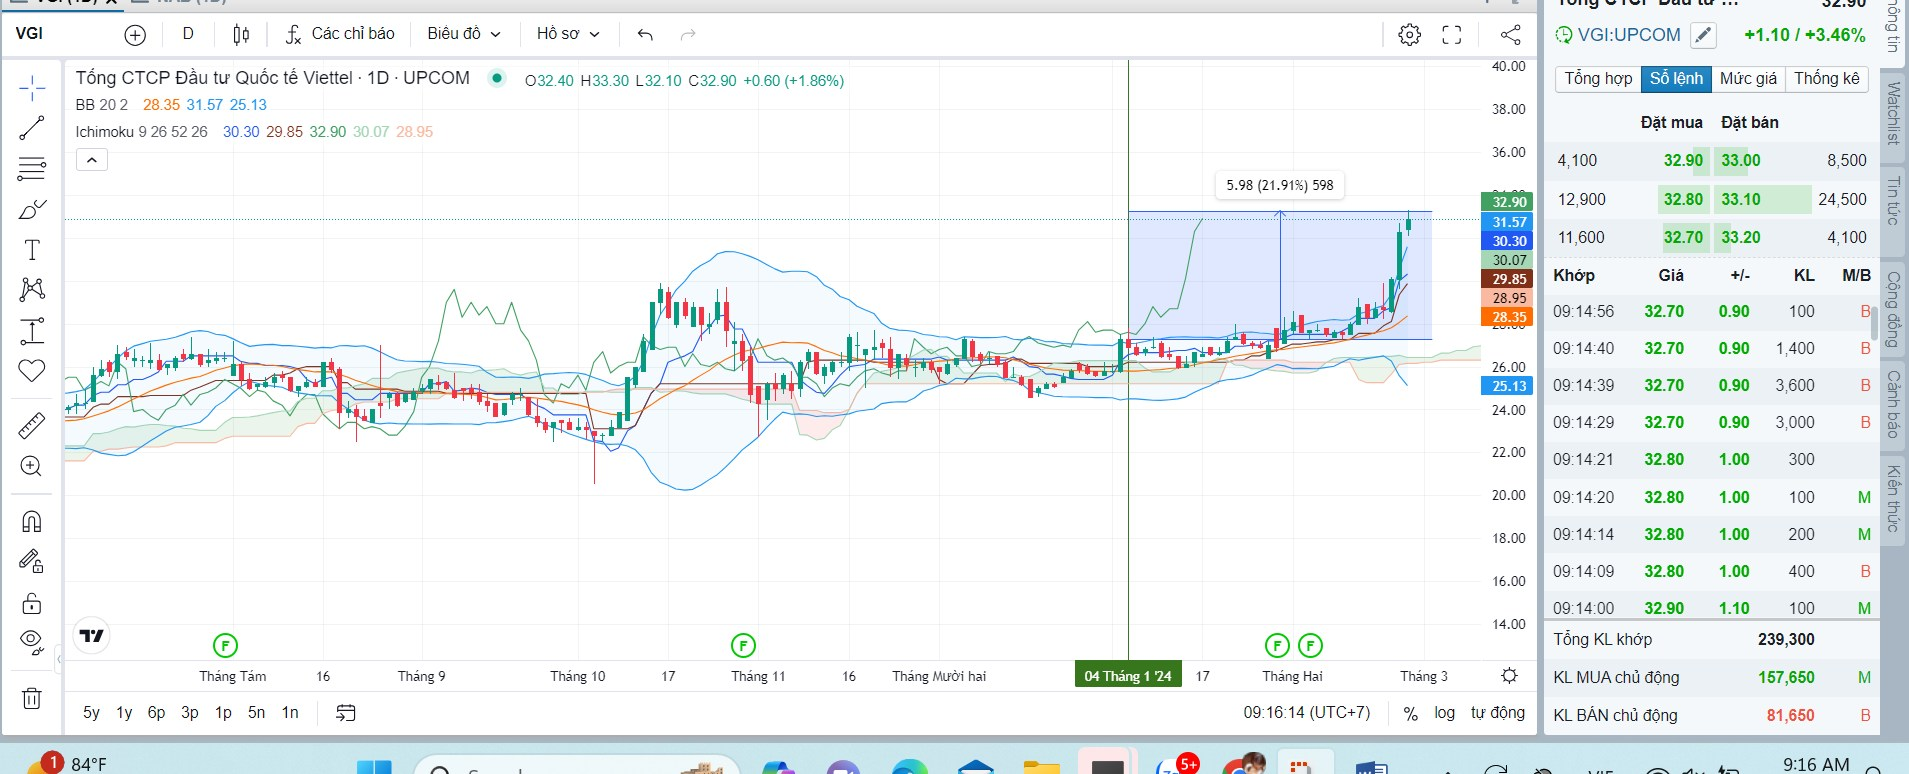Toggle hide all drawings eye icon
Screen dimensions: 1909x774
pyautogui.click(x=32, y=642)
